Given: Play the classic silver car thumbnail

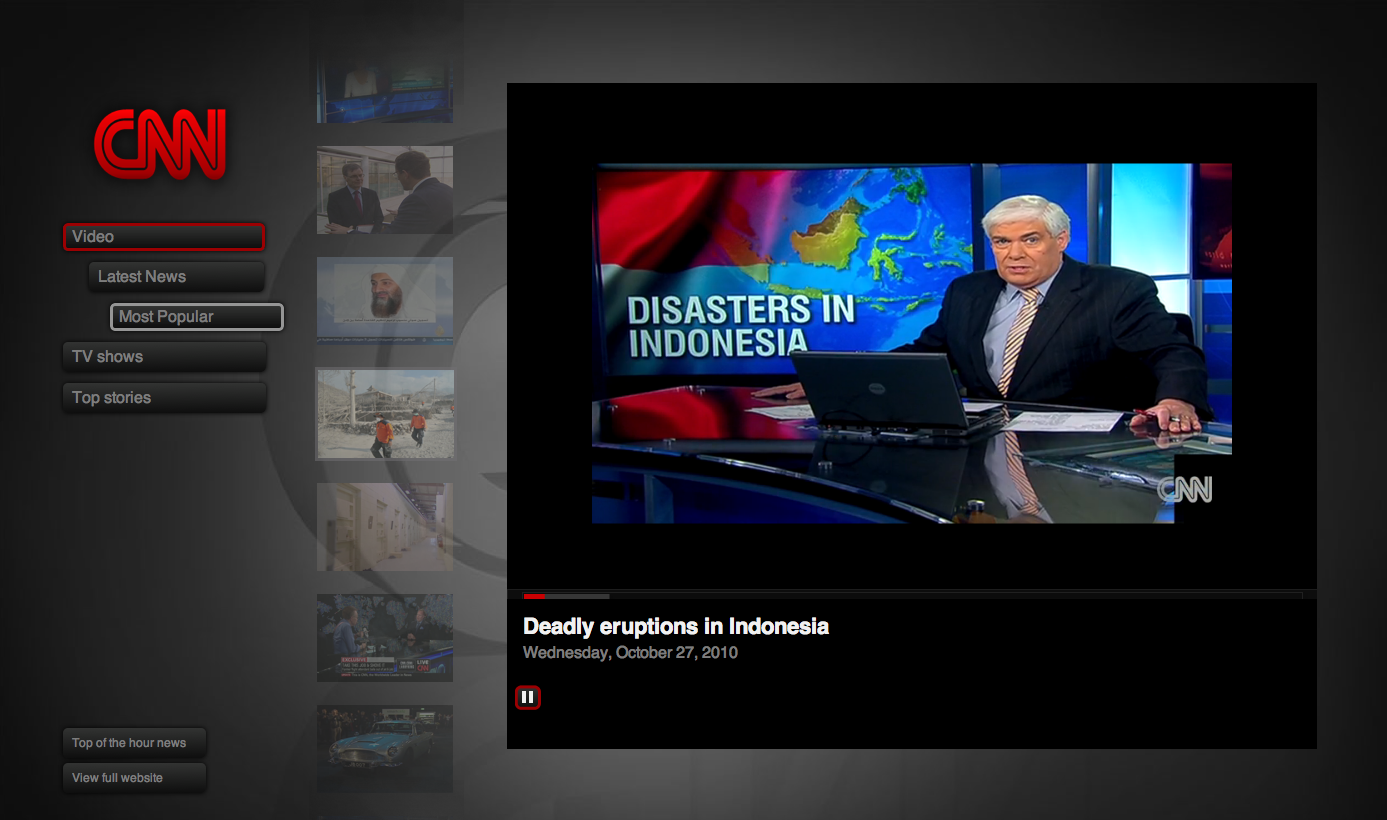Looking at the screenshot, I should [385, 749].
